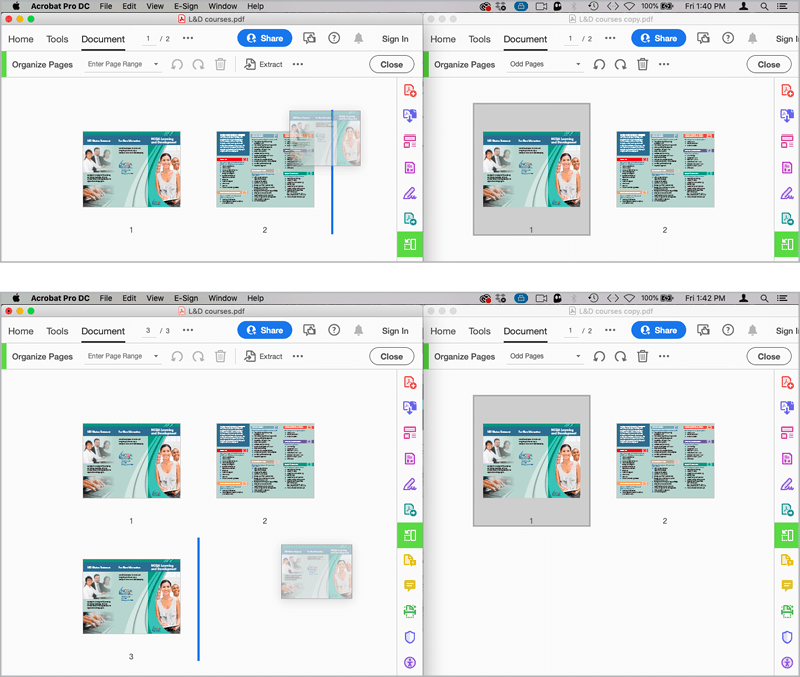This screenshot has height=677, width=800.
Task: Open Create PDF tool in upper L&D courses.pdf sidebar
Action: (x=410, y=91)
